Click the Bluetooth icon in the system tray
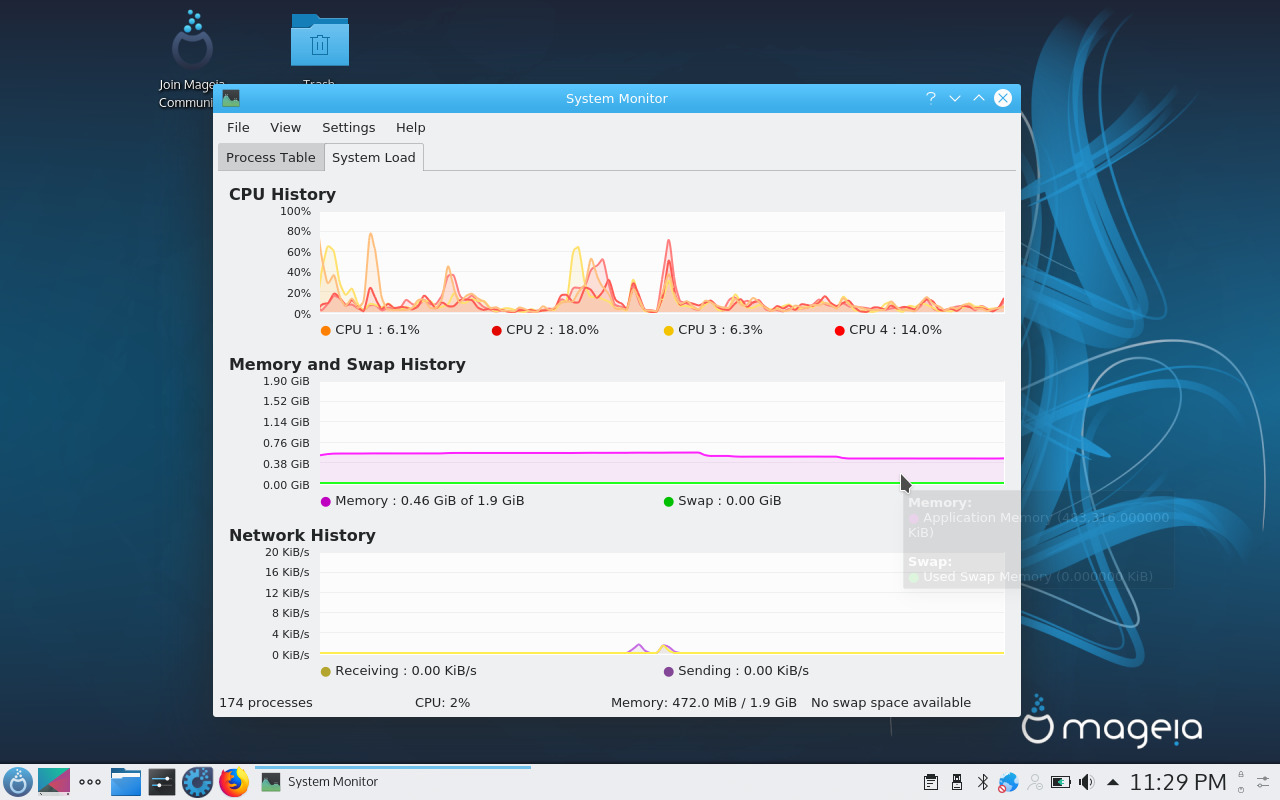 983,781
